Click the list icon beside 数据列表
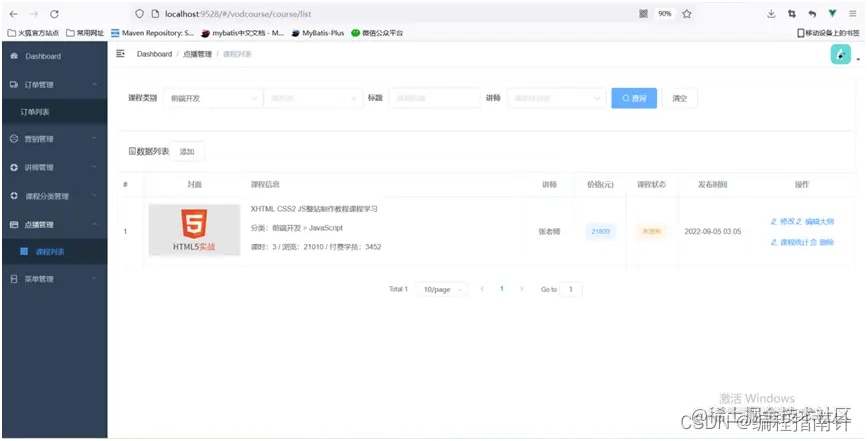 tap(132, 151)
